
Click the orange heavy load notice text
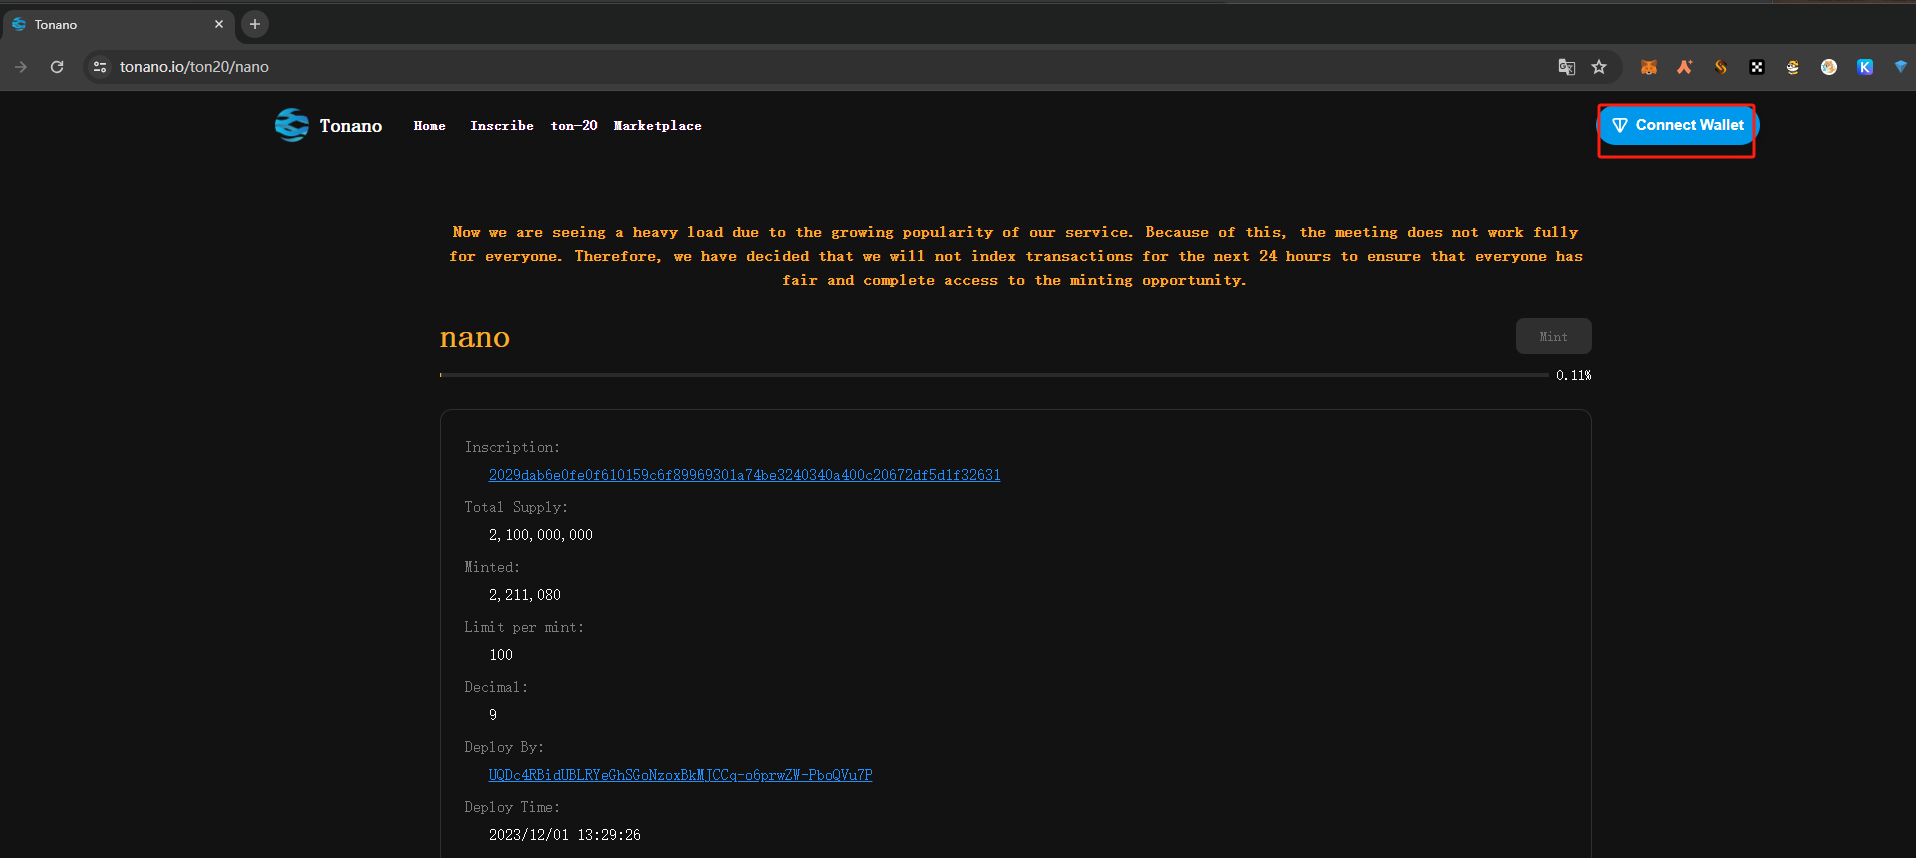point(1015,256)
